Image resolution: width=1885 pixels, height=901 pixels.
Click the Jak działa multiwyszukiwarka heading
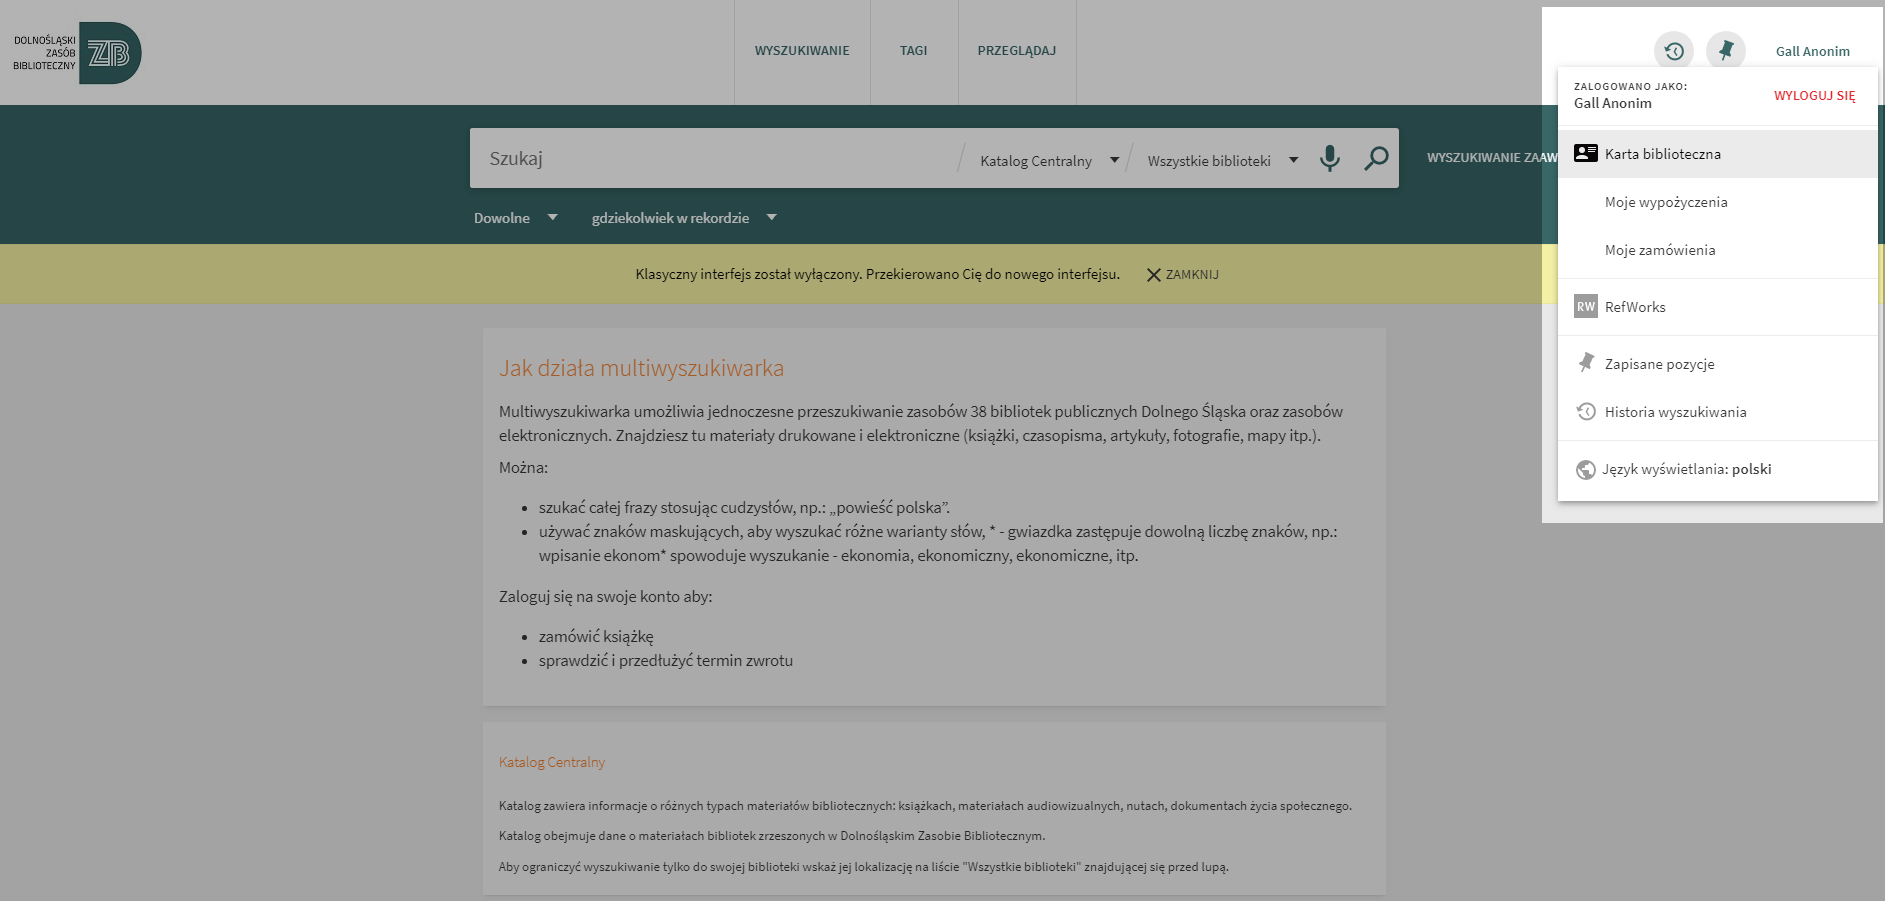tap(641, 368)
